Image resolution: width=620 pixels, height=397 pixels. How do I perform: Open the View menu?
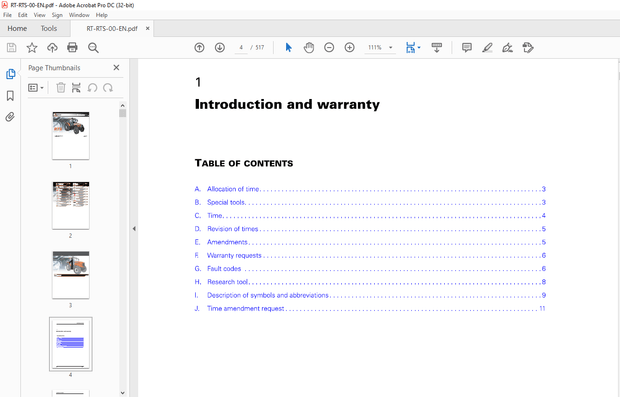tap(40, 15)
